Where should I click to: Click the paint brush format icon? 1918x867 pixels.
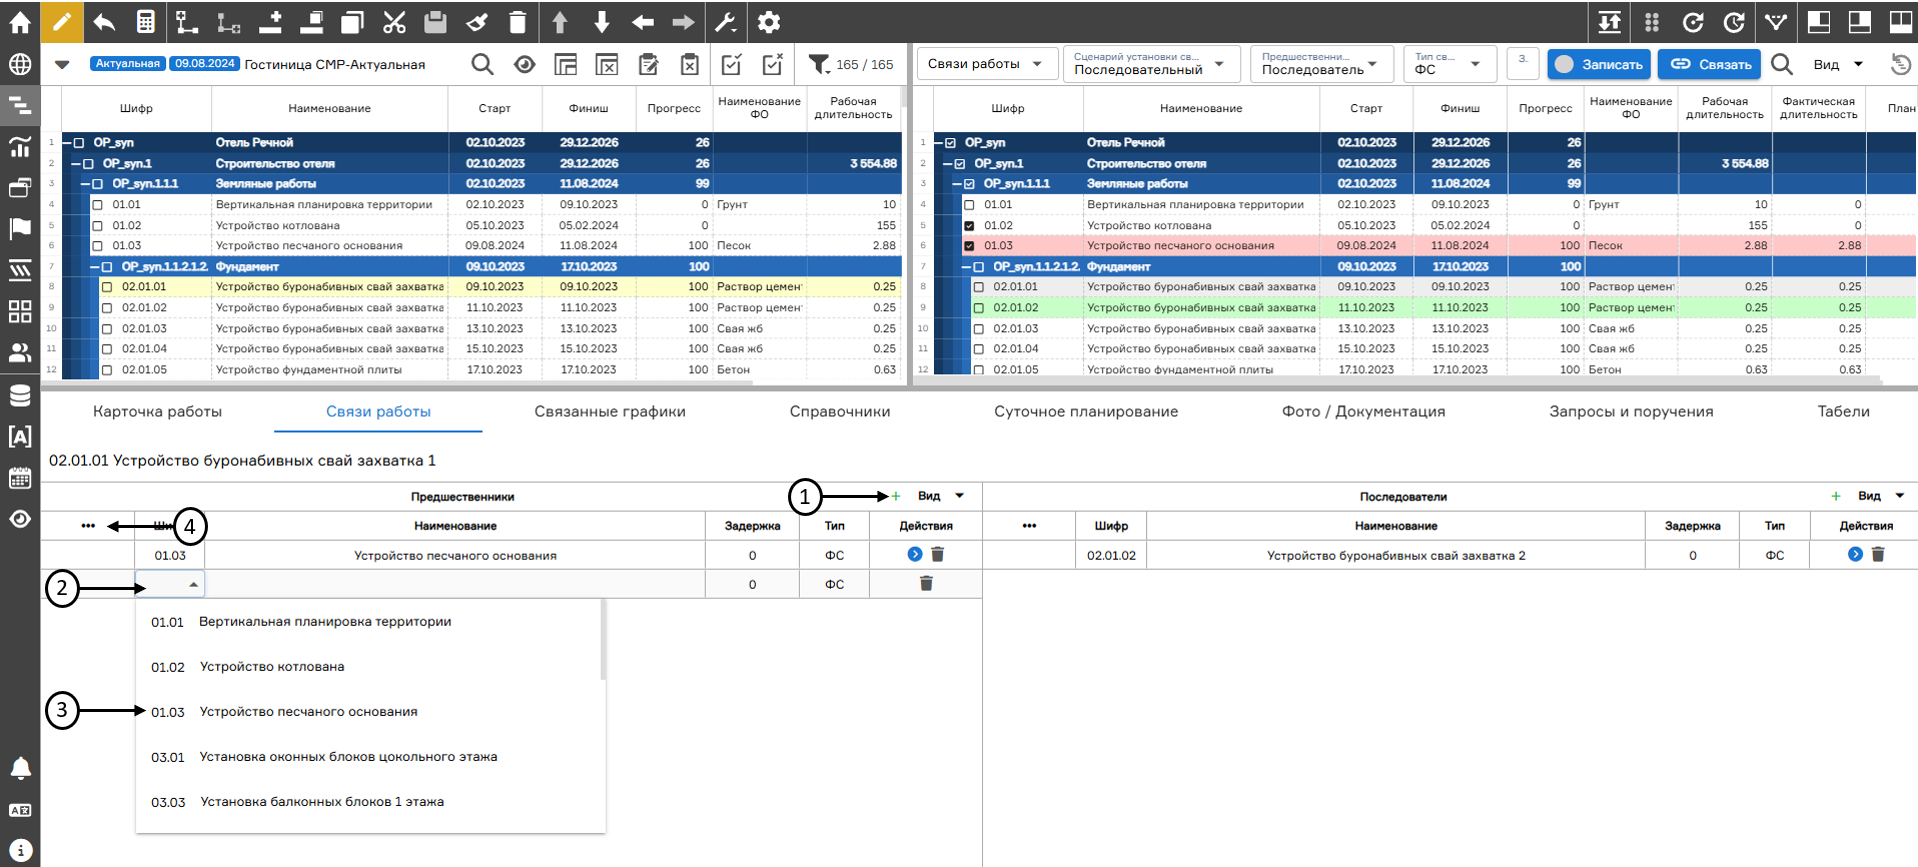coord(477,21)
